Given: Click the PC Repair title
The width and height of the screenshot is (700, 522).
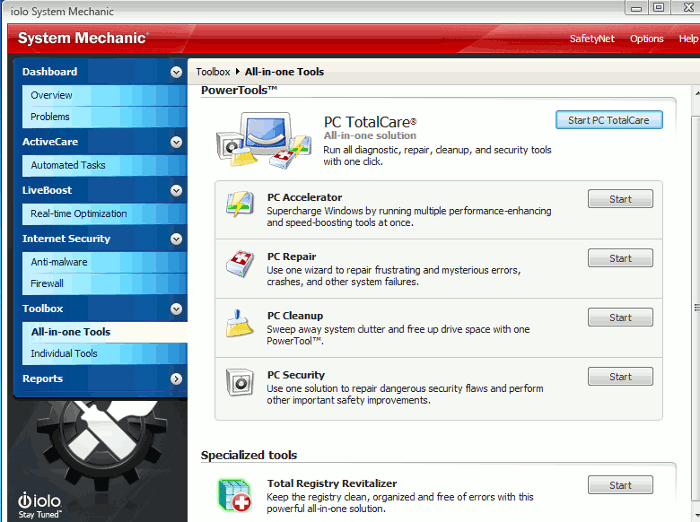Looking at the screenshot, I should (292, 257).
